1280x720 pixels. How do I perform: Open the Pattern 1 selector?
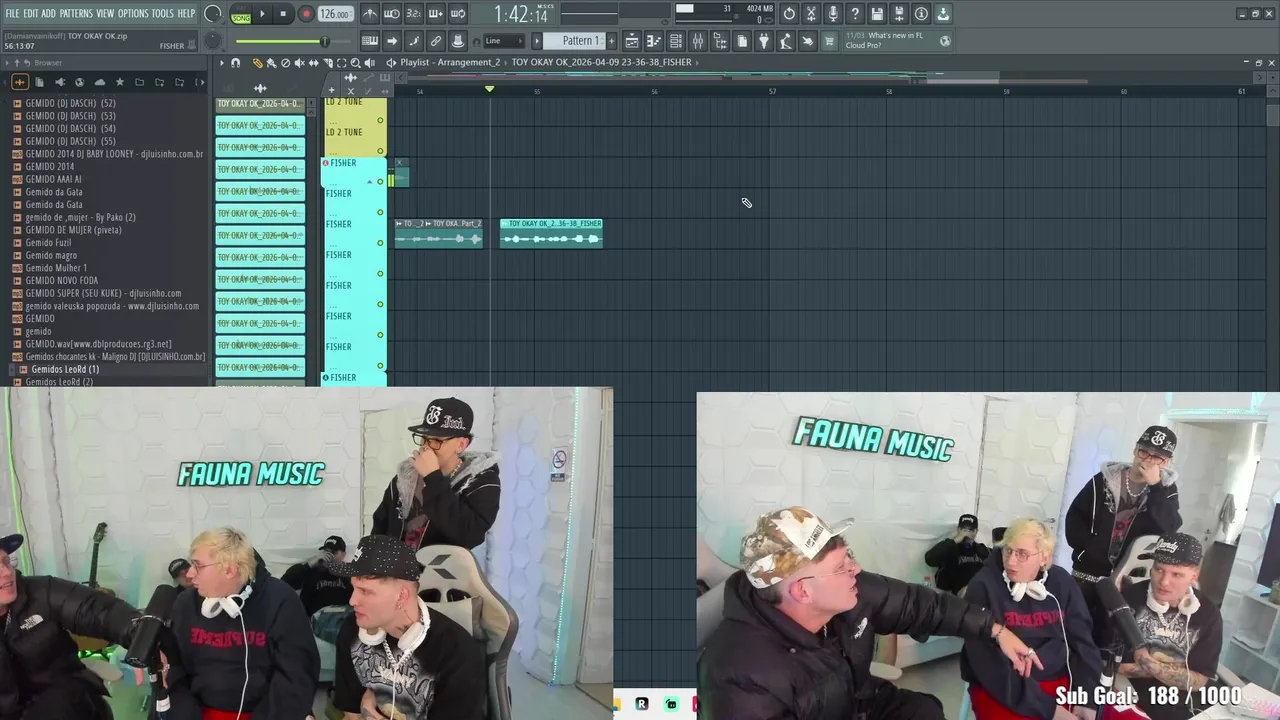click(574, 41)
